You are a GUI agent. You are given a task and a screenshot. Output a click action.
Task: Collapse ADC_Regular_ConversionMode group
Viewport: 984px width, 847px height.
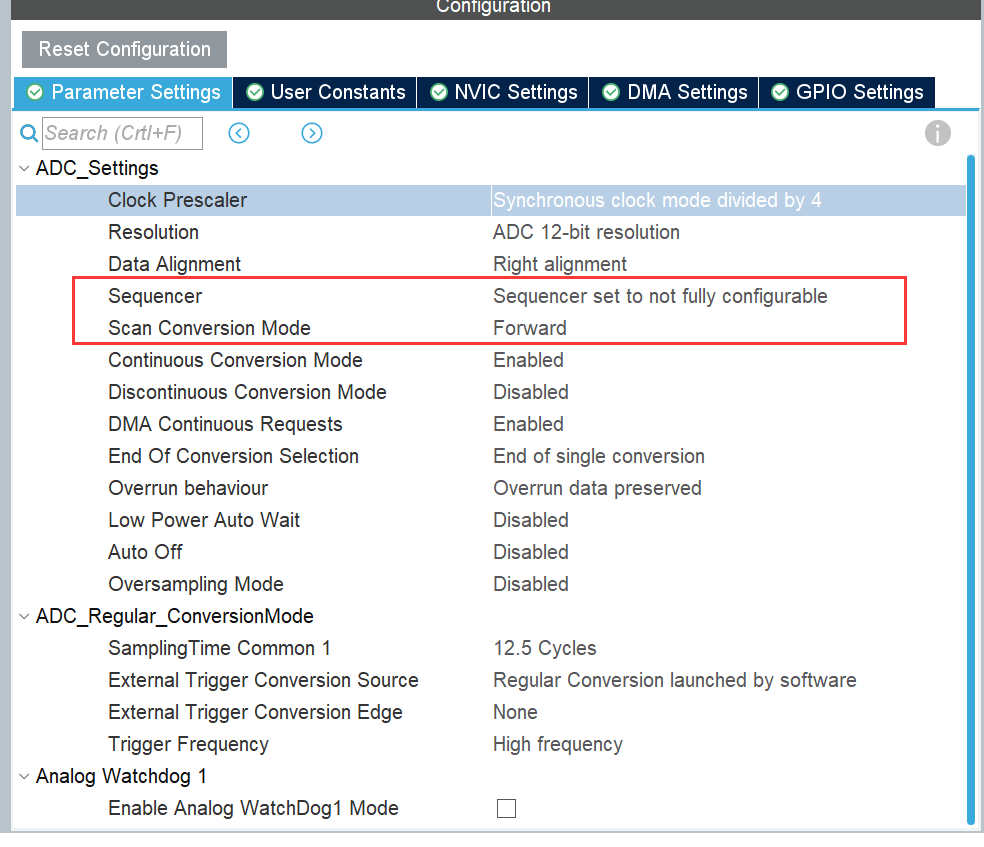point(24,616)
